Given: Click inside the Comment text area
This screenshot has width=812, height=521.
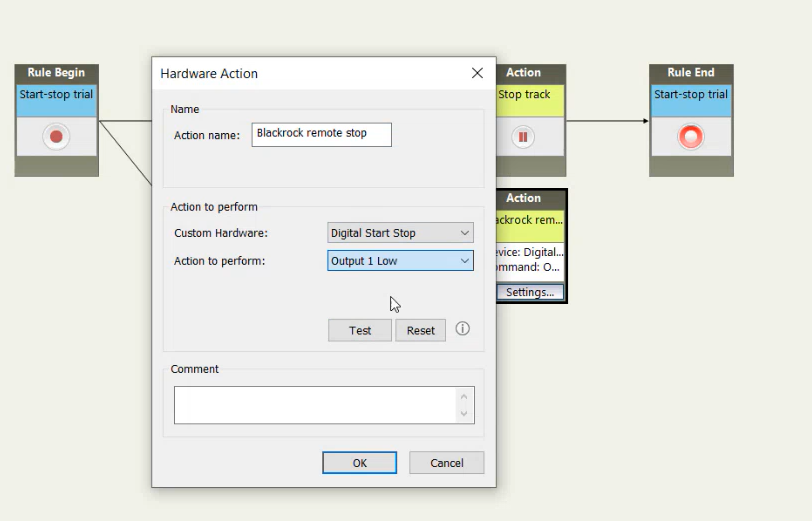Looking at the screenshot, I should (315, 405).
